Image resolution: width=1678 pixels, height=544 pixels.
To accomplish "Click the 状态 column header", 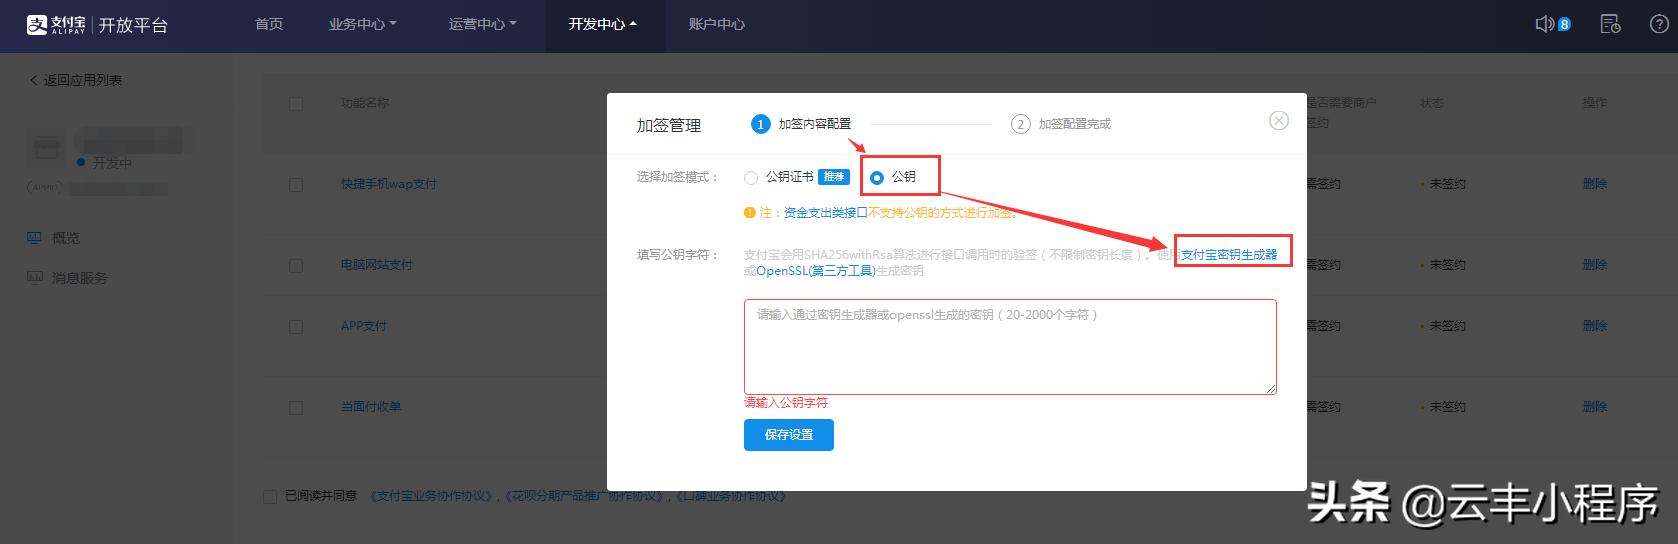I will pos(1432,103).
